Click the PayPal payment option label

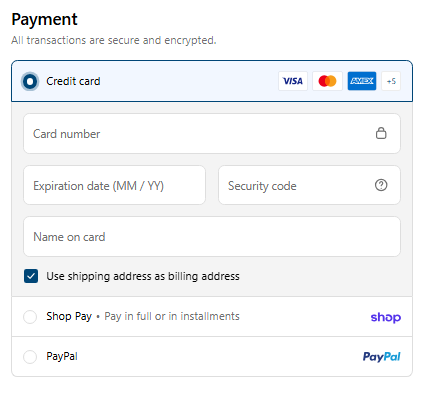click(x=62, y=356)
